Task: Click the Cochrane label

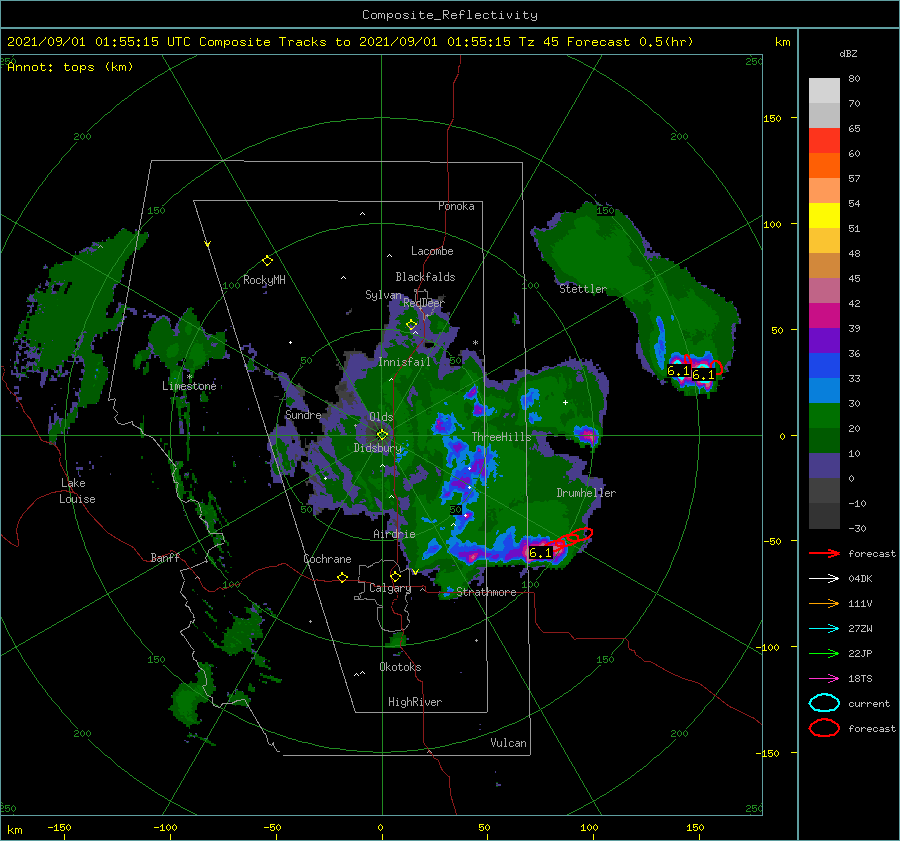Action: point(327,559)
